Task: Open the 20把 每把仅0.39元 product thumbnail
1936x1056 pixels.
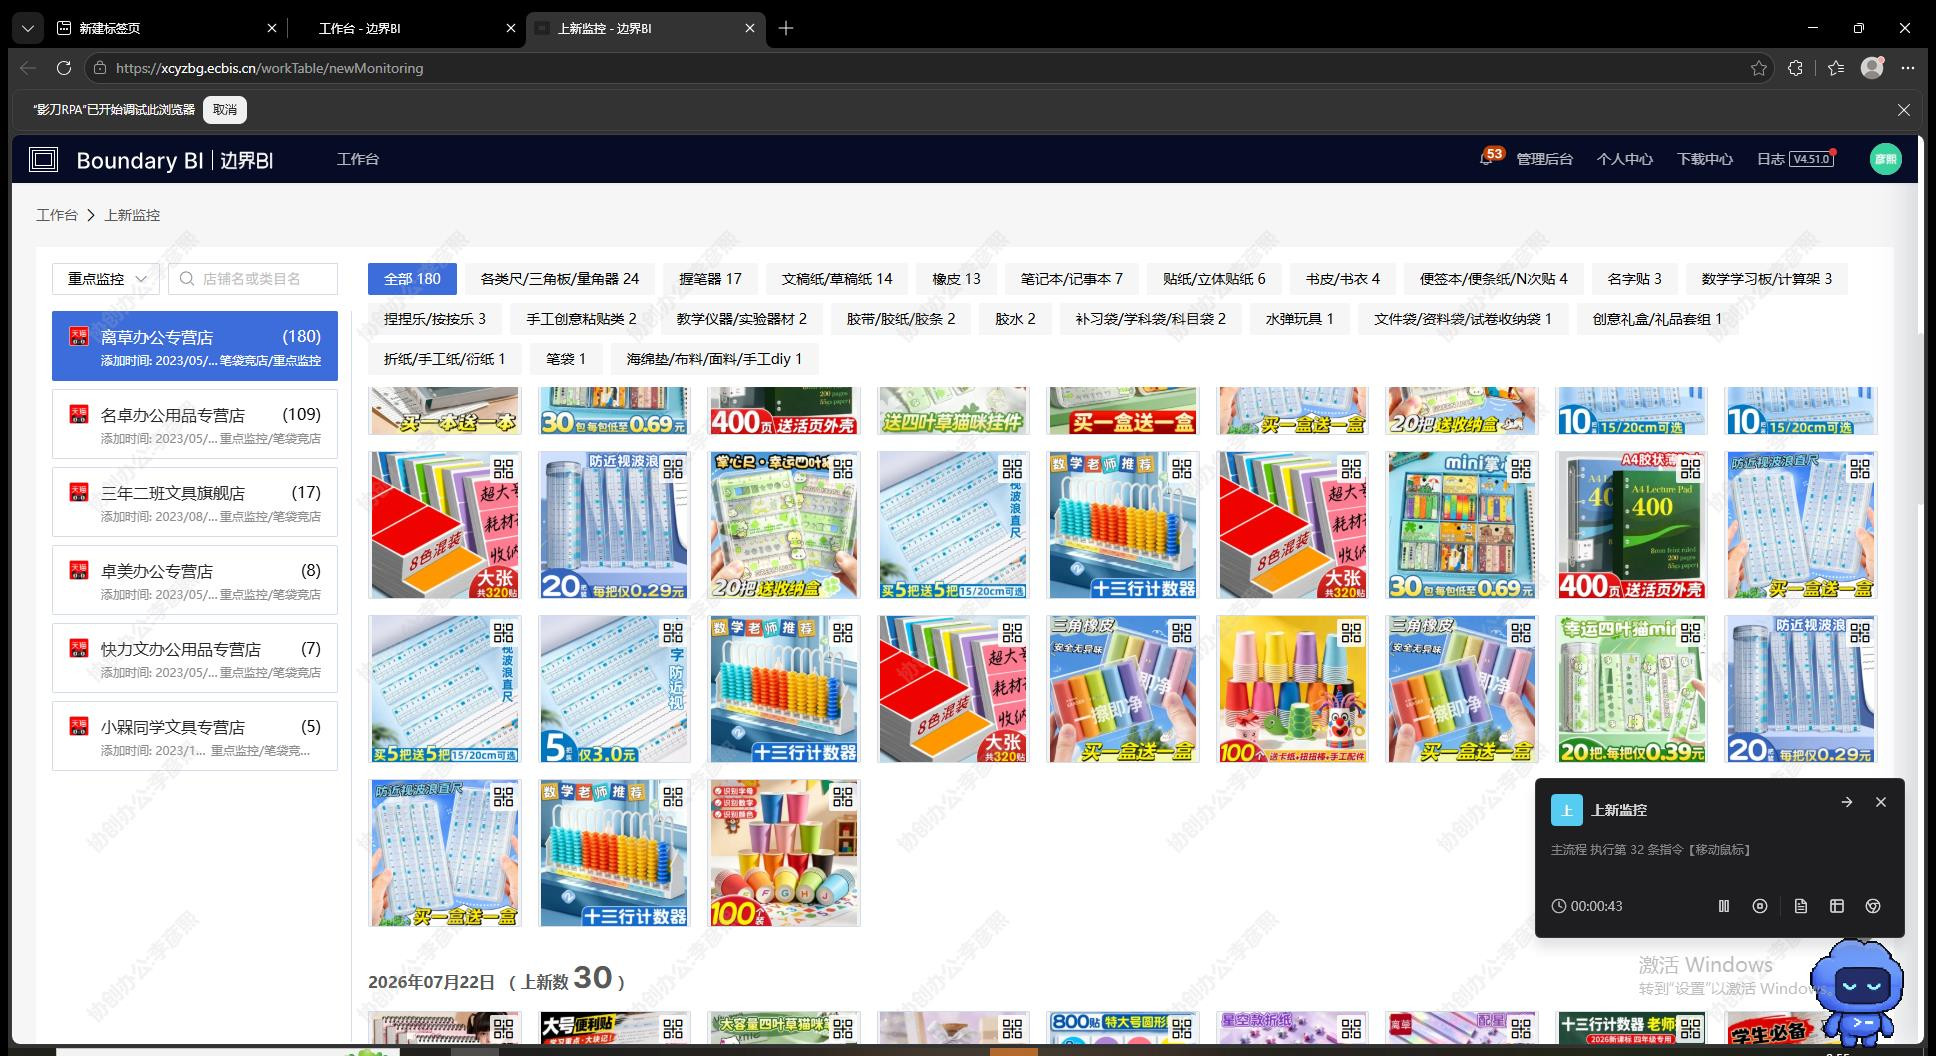Action: (x=1632, y=689)
